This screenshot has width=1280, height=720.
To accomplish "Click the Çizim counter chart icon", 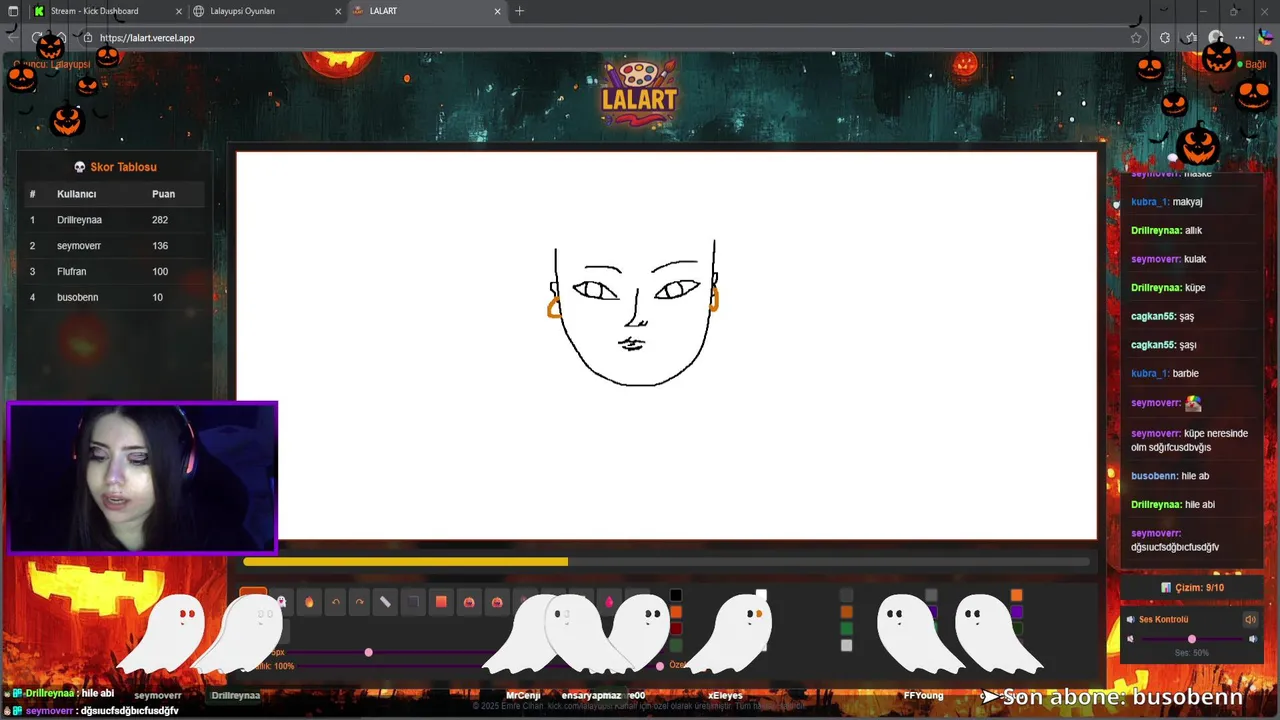I will [1165, 588].
